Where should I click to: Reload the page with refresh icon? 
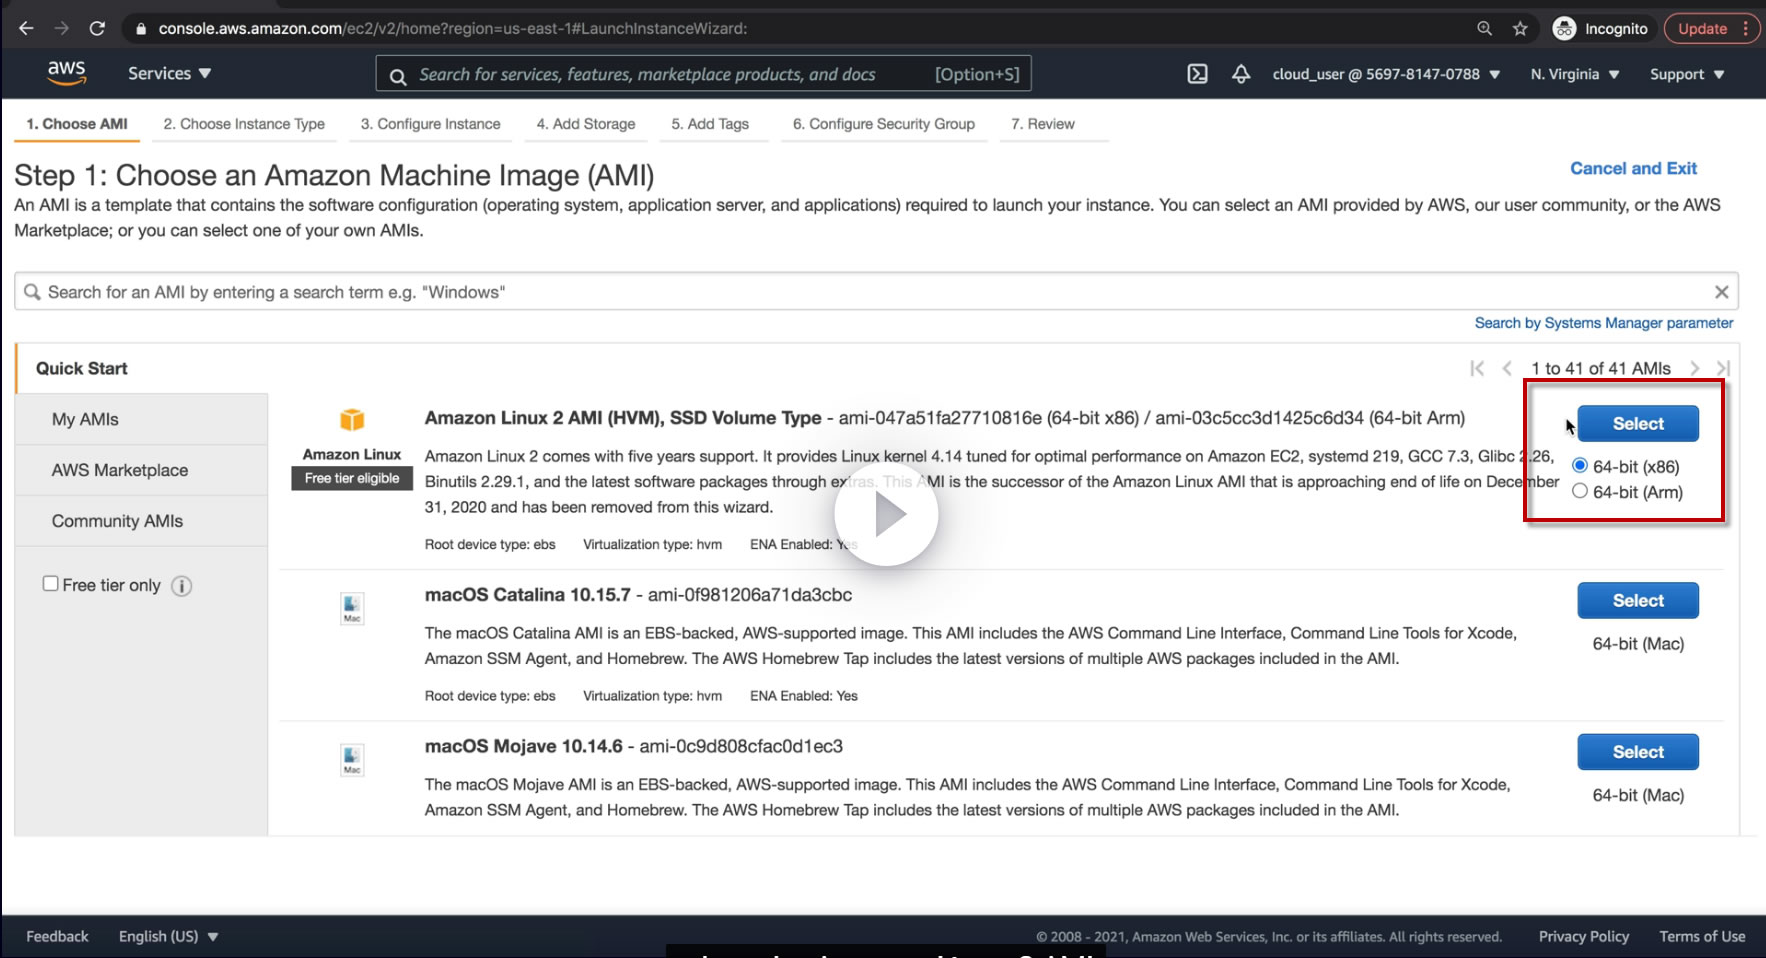97,28
